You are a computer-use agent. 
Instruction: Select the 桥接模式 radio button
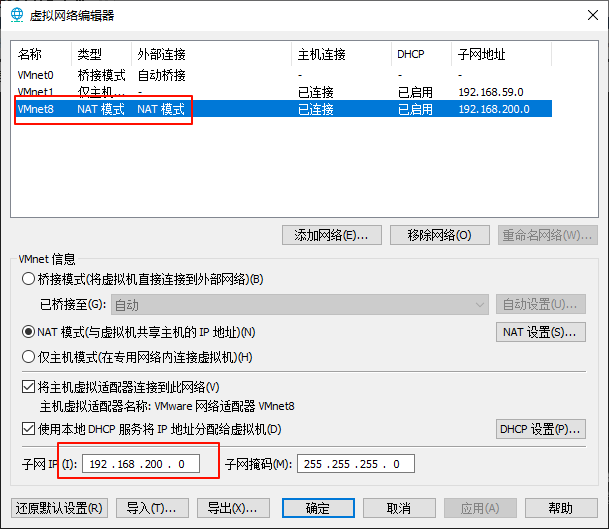pos(28,279)
